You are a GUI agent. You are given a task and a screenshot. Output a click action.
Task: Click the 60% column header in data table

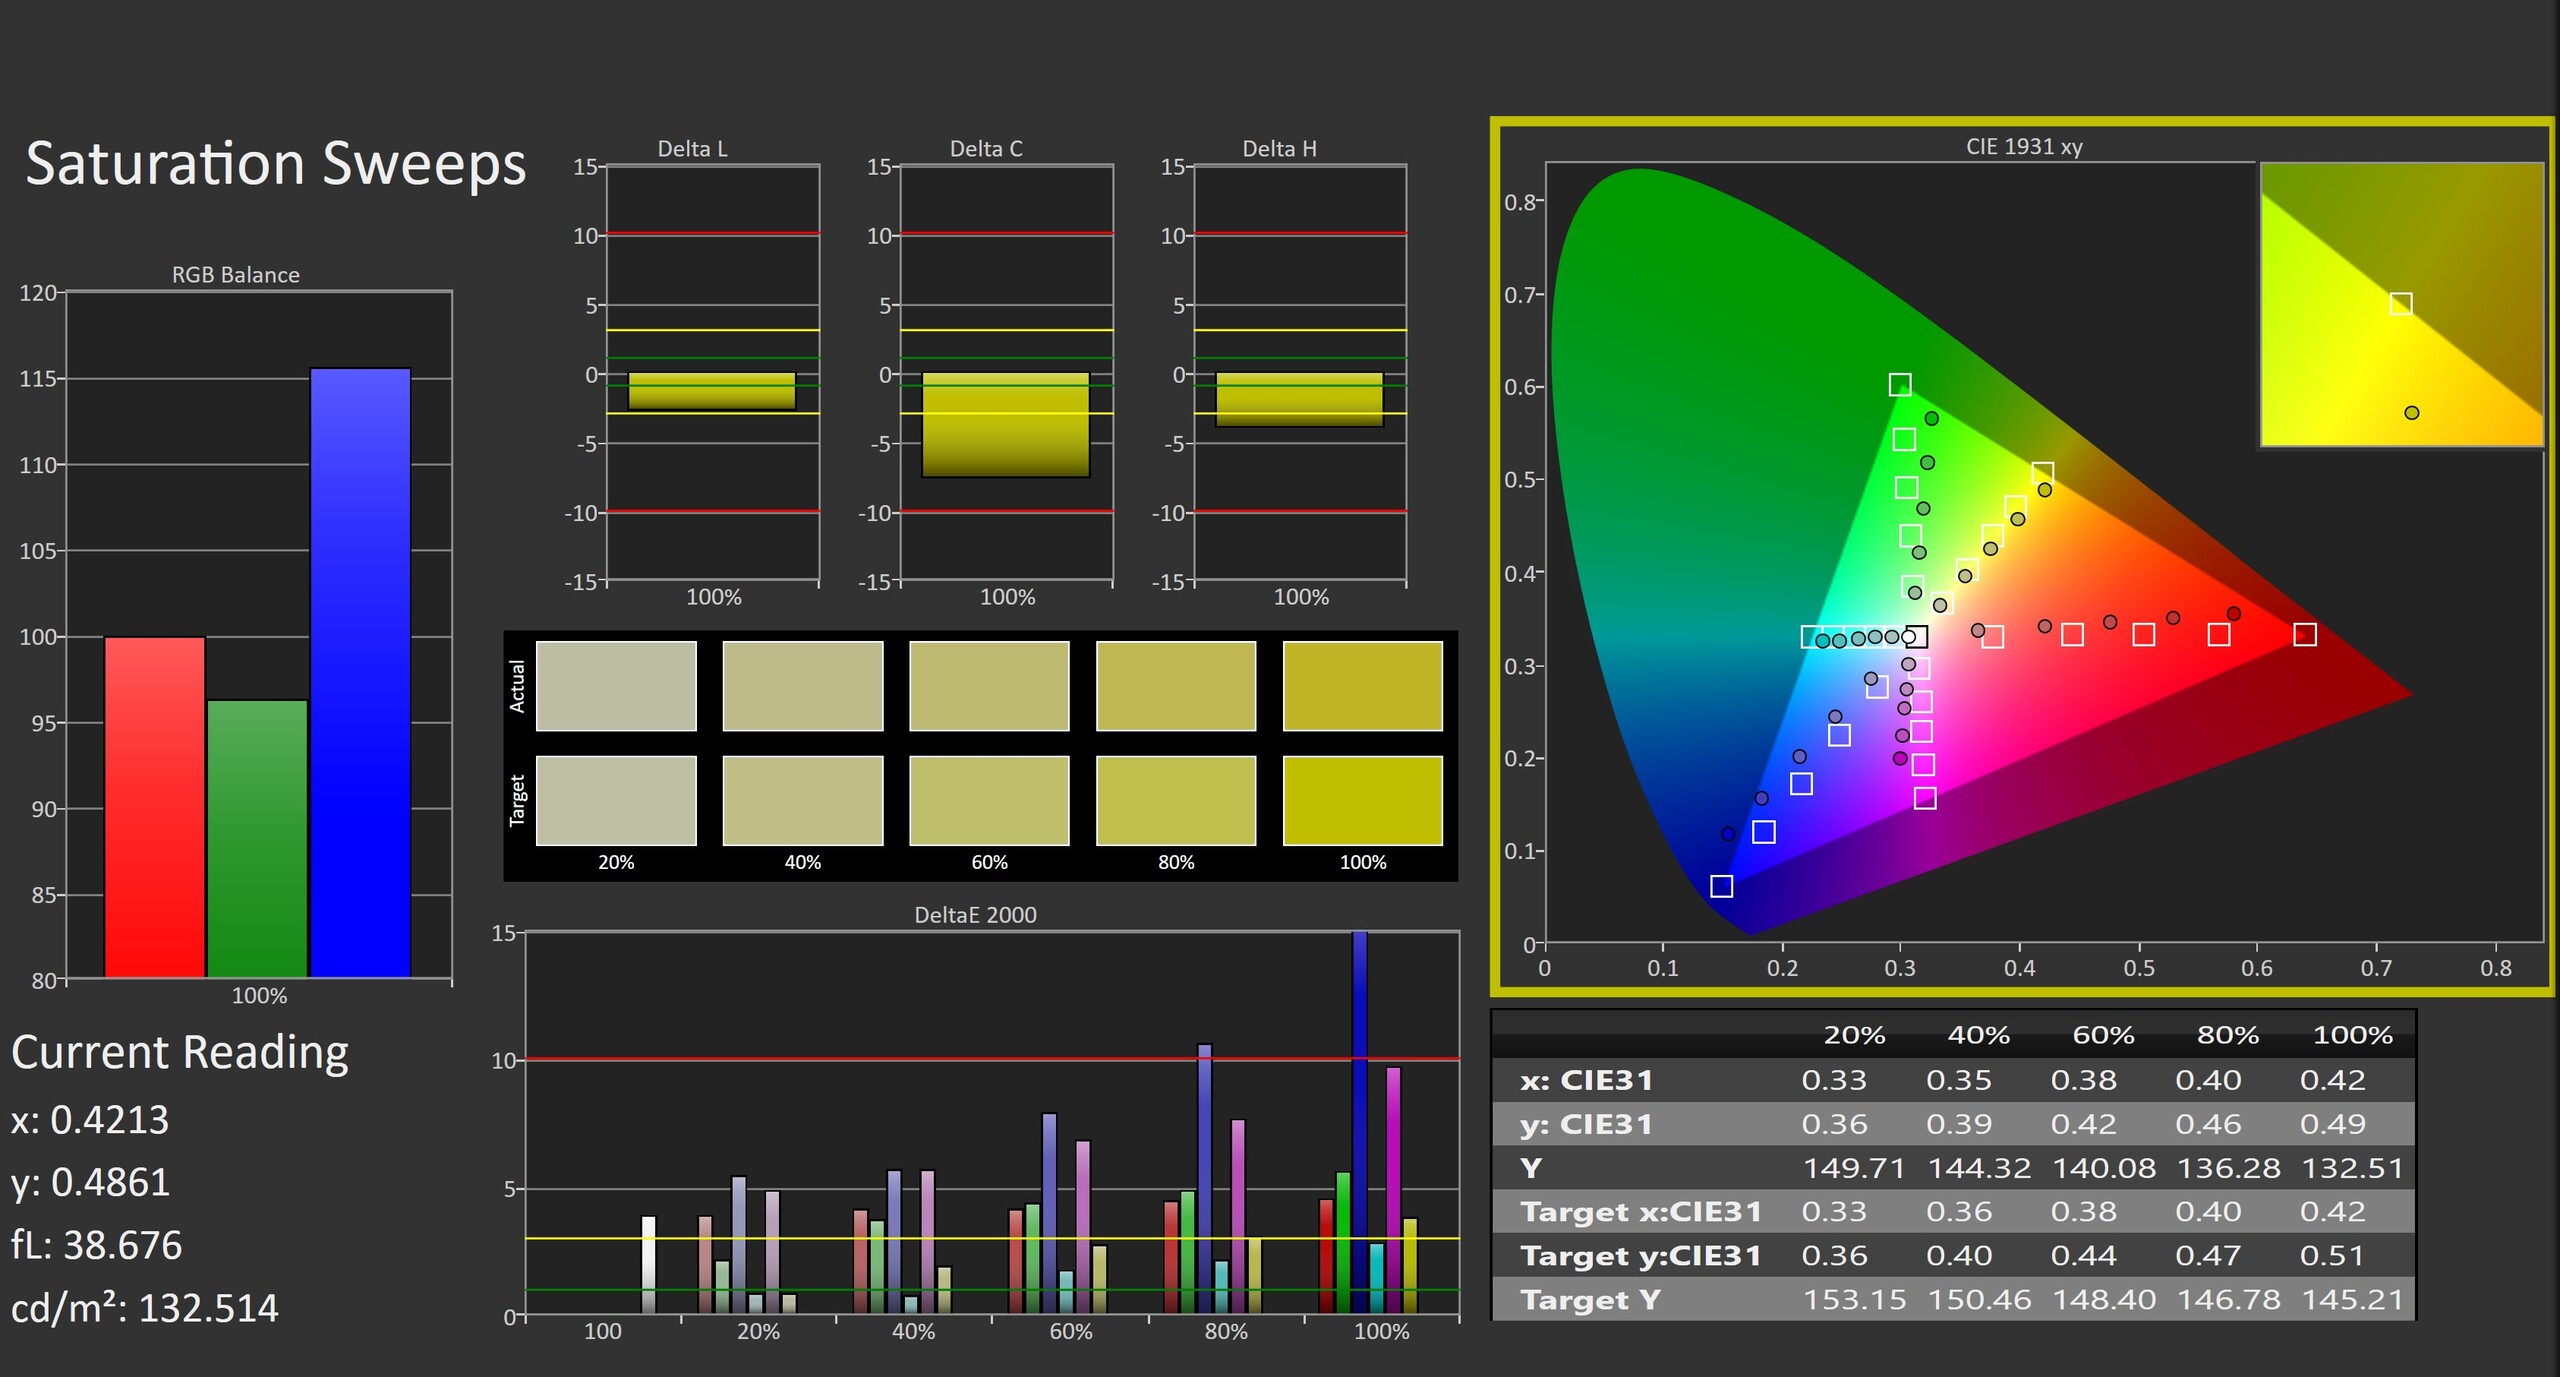click(x=2103, y=1035)
